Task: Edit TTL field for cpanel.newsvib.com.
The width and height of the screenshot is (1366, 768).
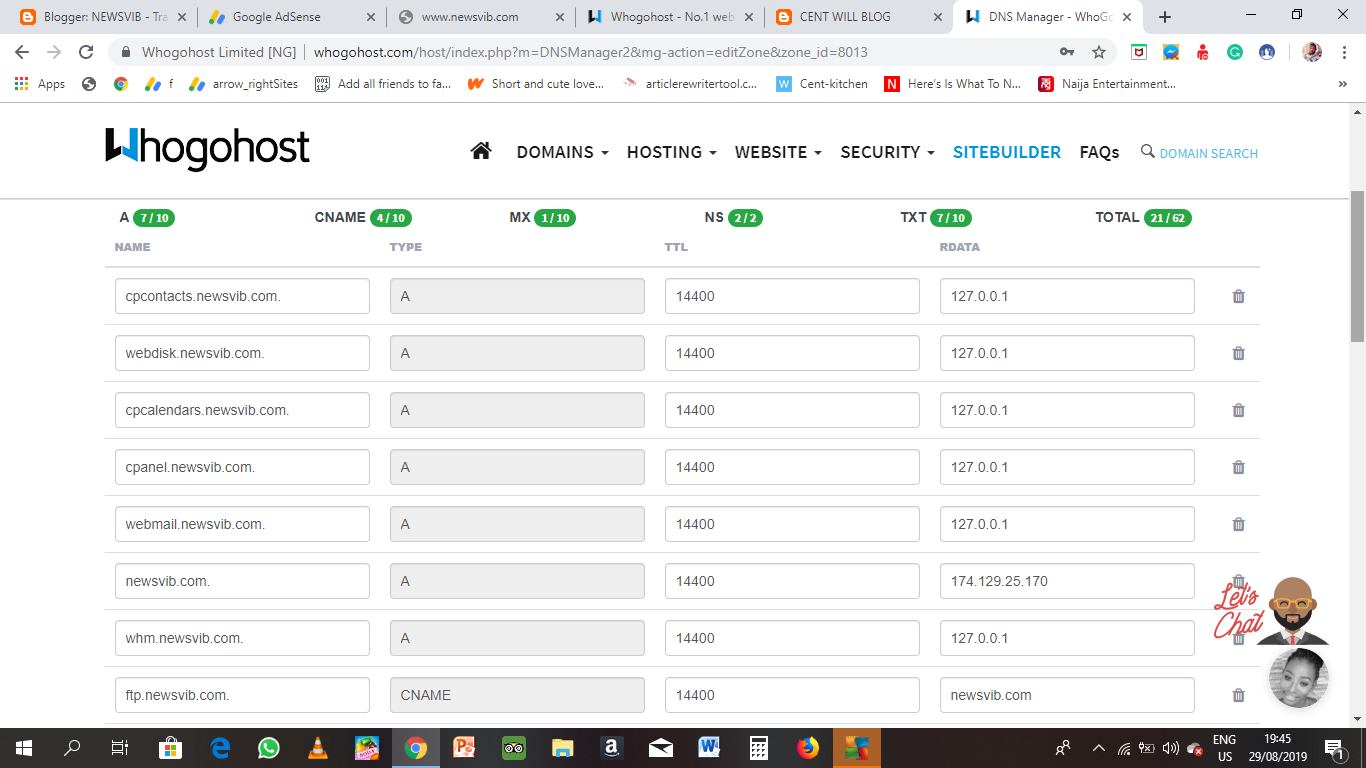Action: coord(792,467)
